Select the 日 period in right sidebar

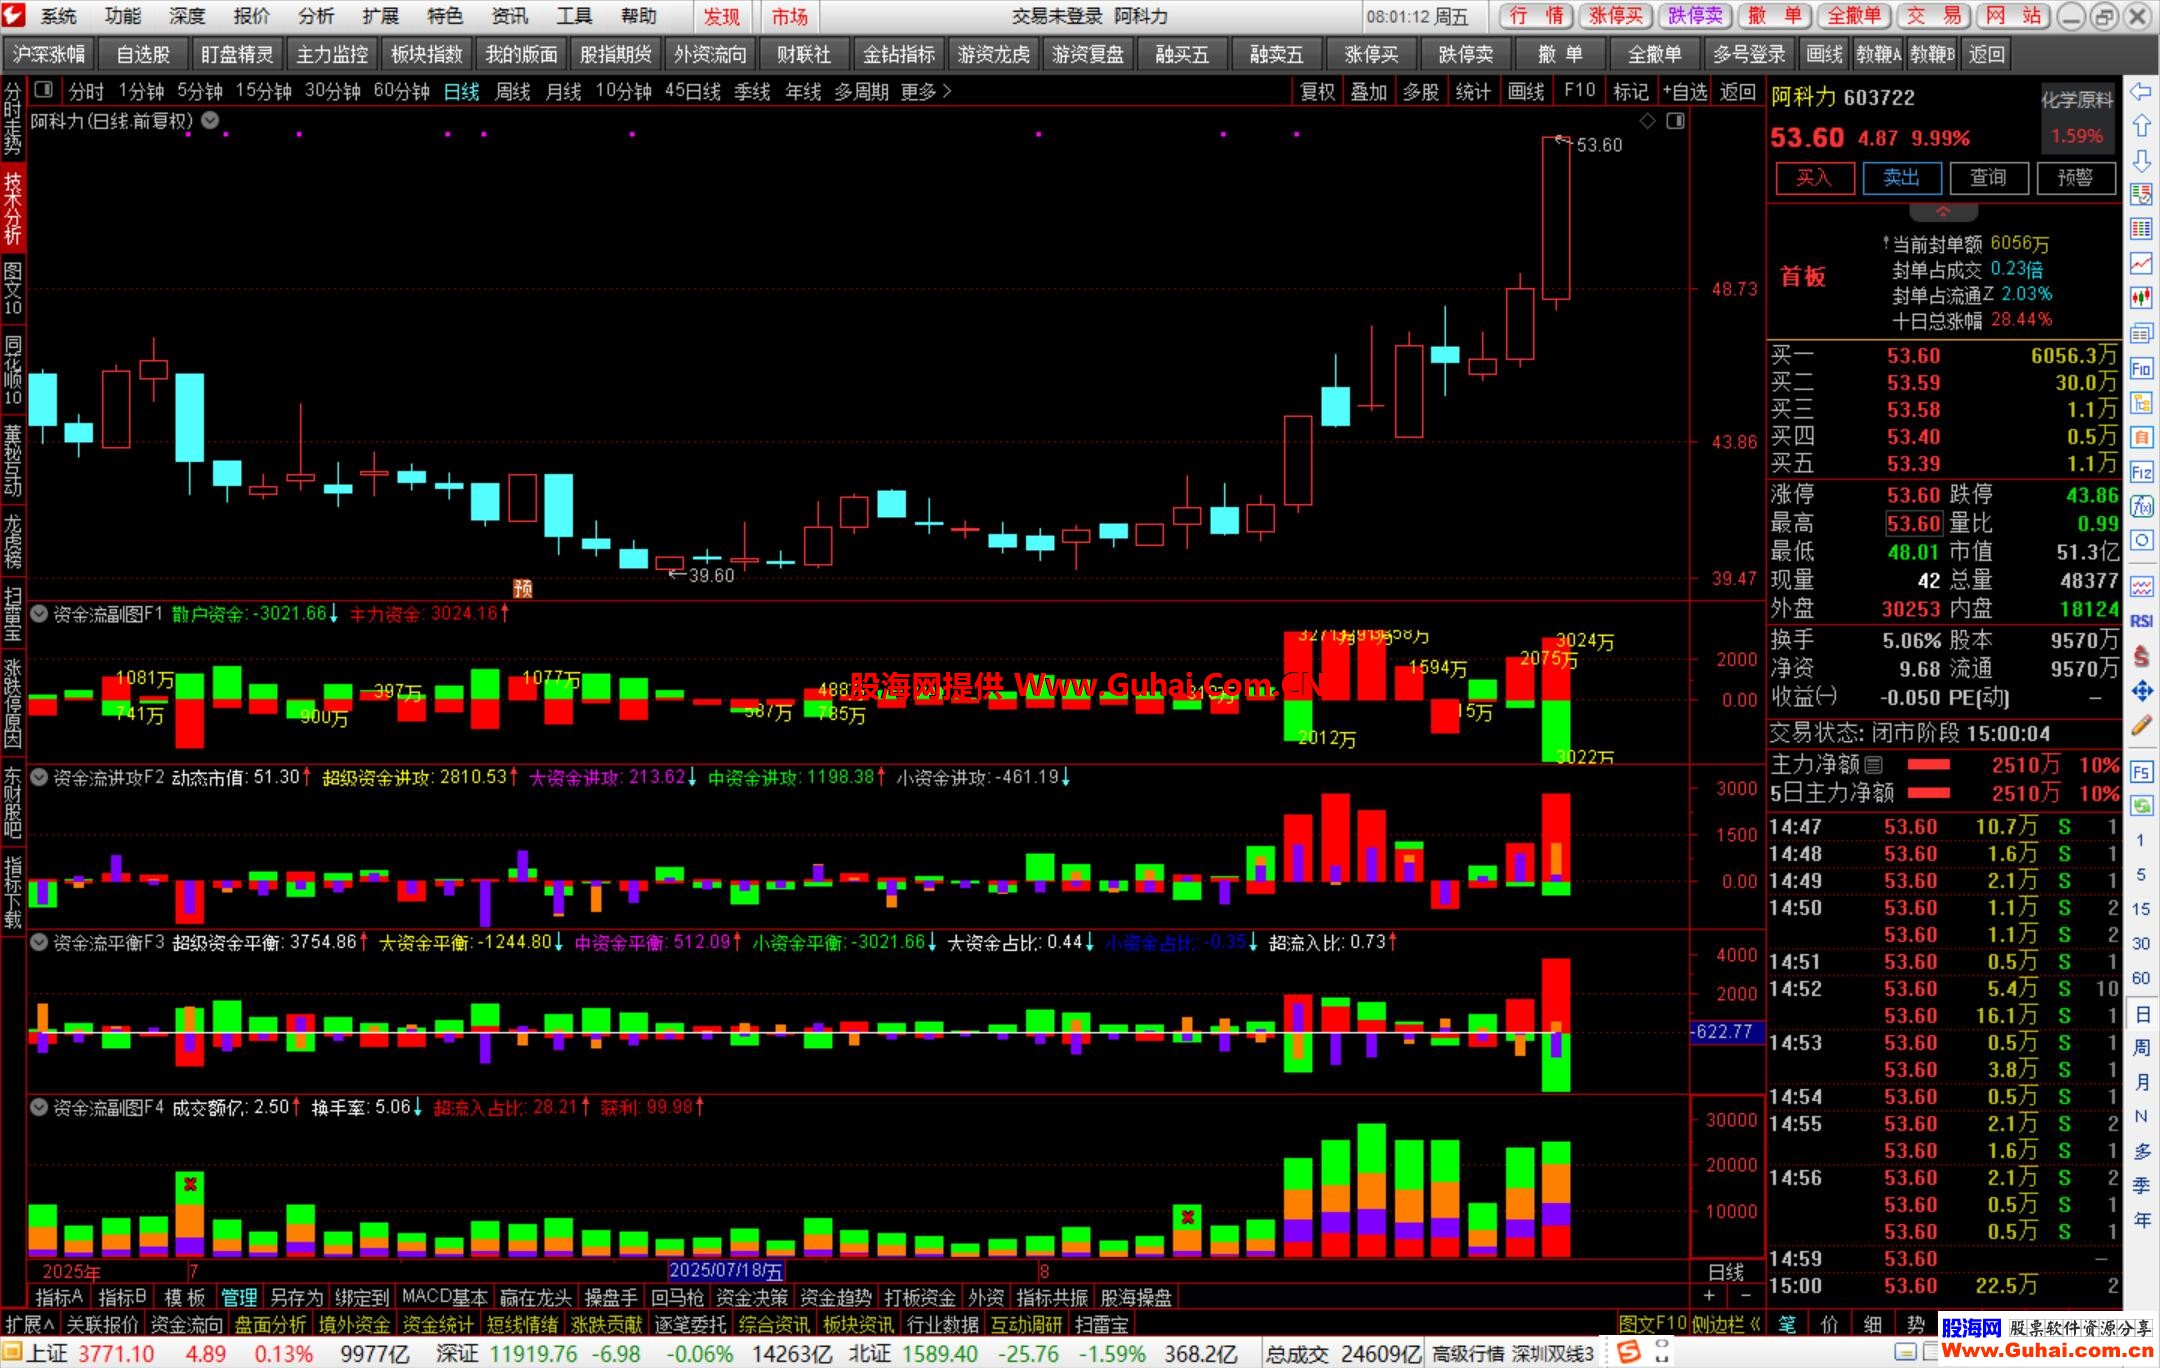(2141, 1014)
